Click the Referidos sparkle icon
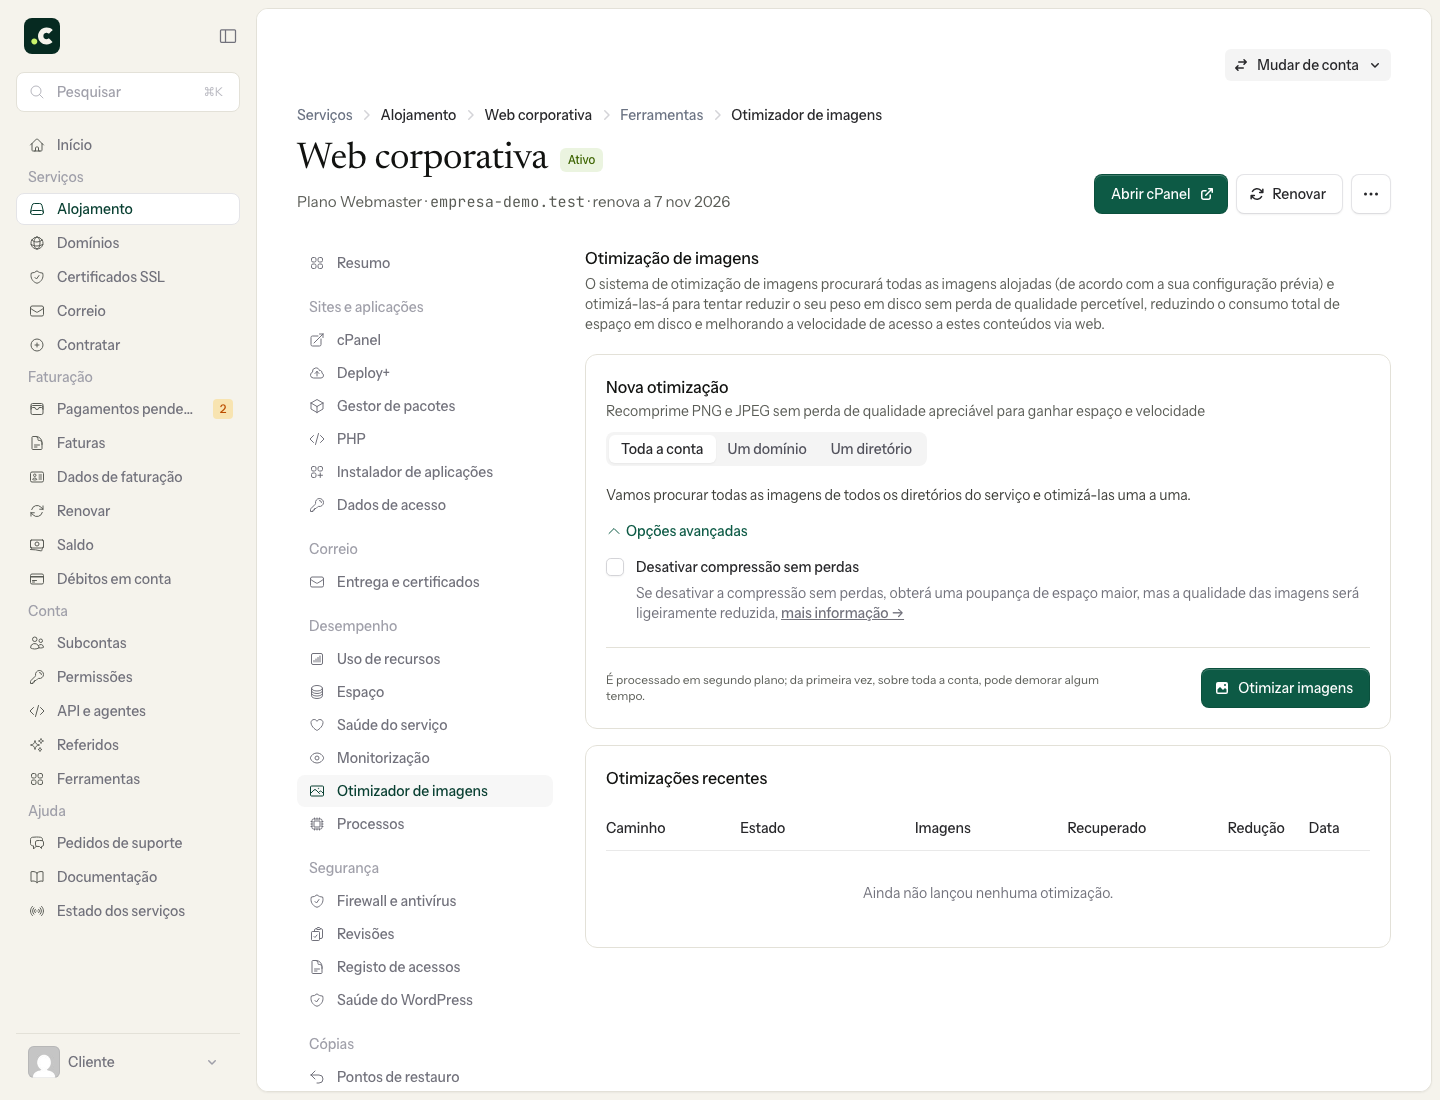The height and width of the screenshot is (1100, 1440). [37, 745]
